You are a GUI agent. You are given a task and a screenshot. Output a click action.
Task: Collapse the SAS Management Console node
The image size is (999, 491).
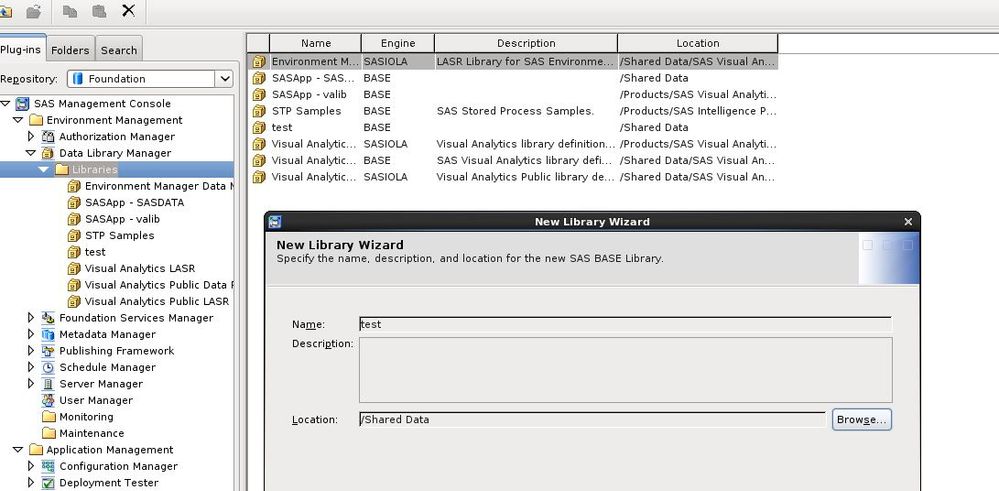[x=5, y=103]
